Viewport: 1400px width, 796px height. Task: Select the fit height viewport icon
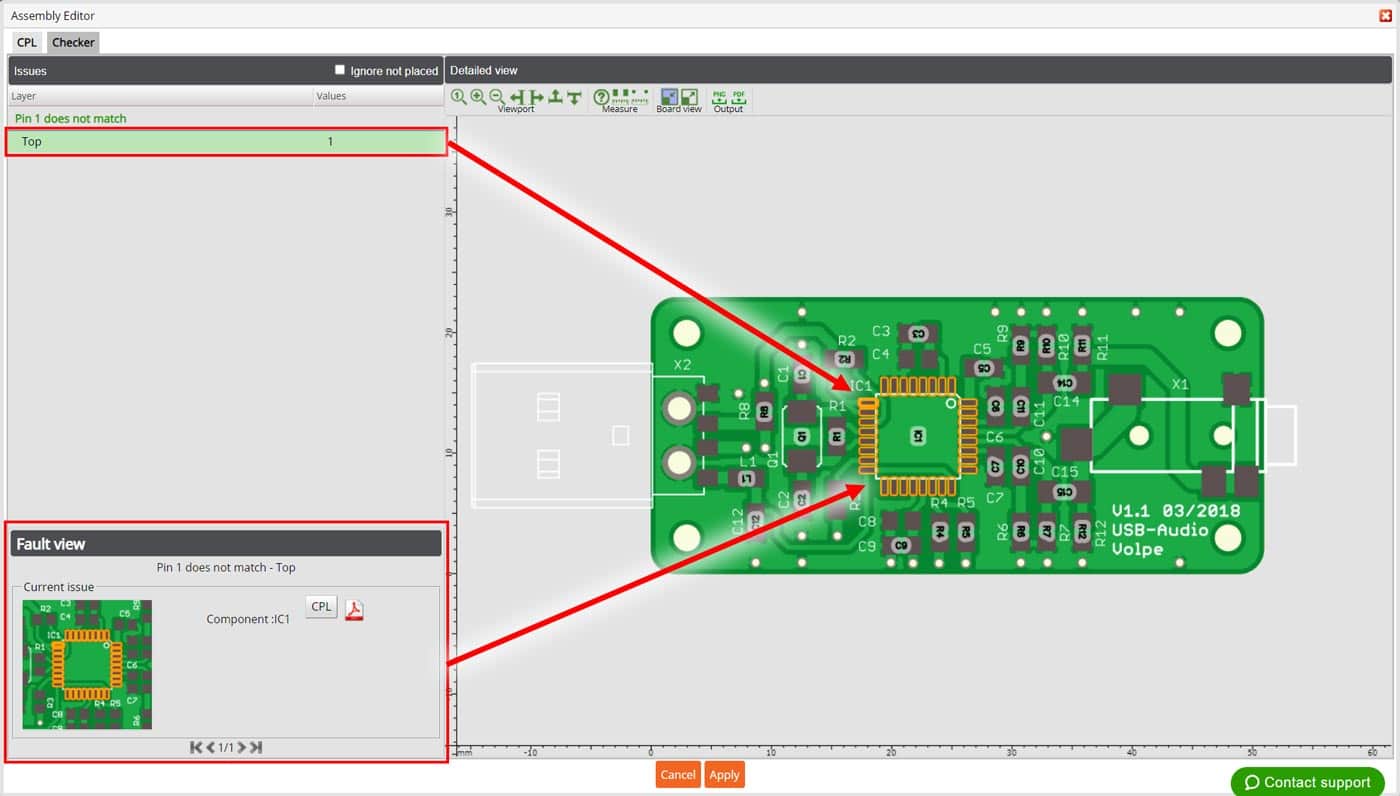557,96
